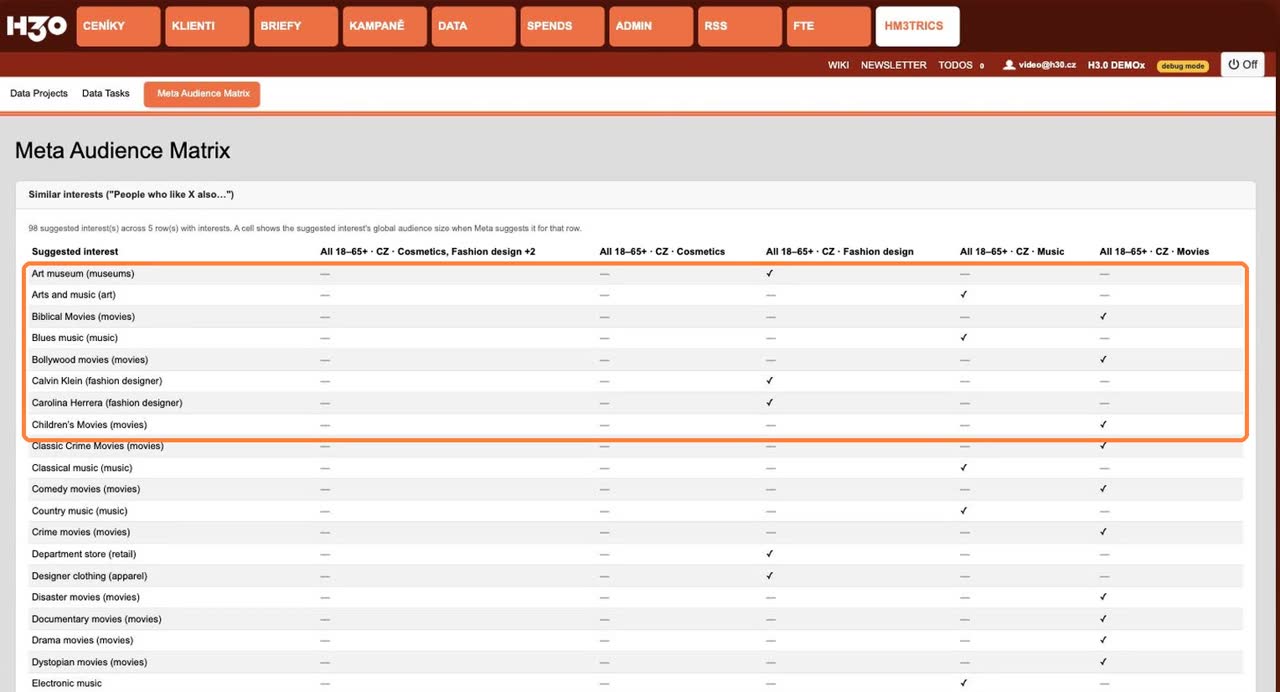Select the Arts and music (art) row
This screenshot has height=692, width=1280.
(x=635, y=295)
